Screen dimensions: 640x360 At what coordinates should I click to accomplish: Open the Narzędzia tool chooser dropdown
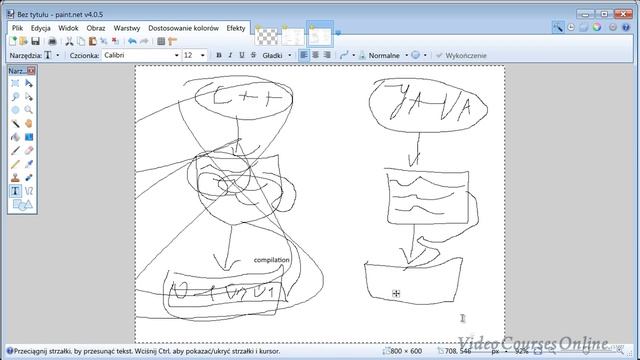(x=58, y=55)
